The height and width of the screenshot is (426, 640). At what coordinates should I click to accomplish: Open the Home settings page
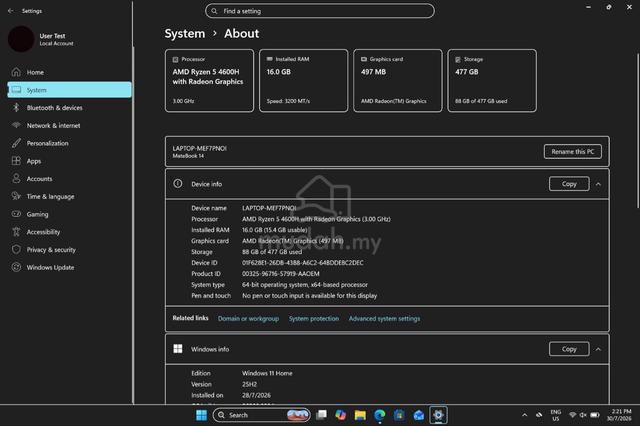(69, 72)
